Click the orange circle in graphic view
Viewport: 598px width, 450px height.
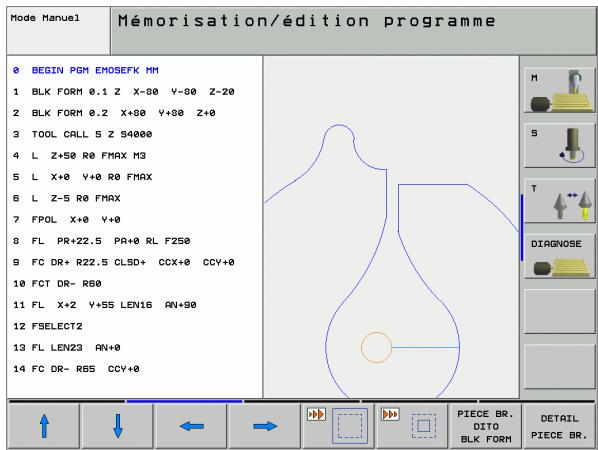(x=376, y=347)
